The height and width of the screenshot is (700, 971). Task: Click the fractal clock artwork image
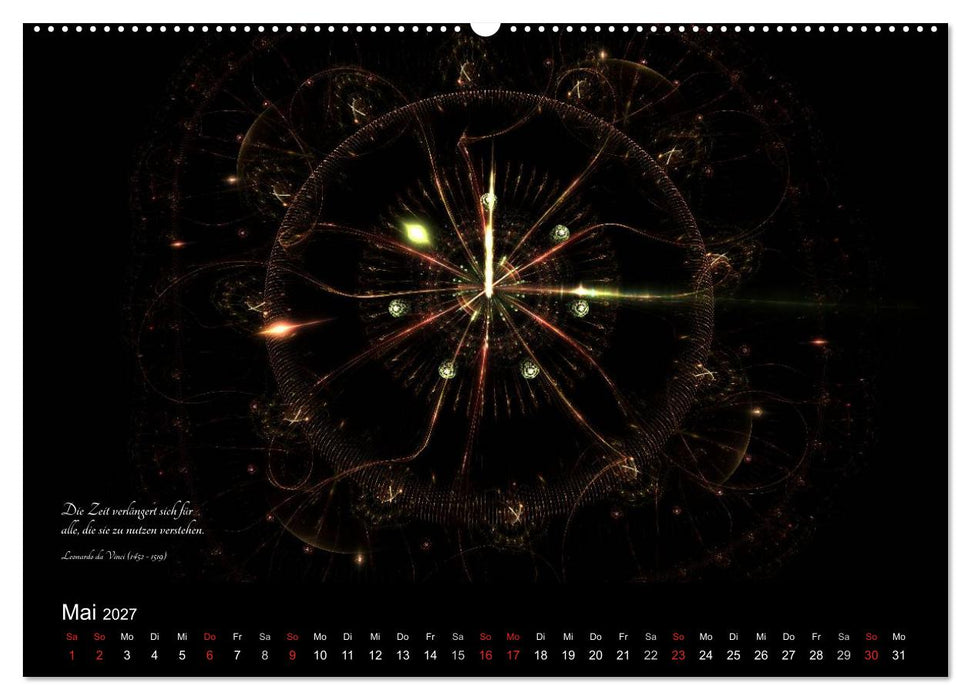click(x=486, y=304)
